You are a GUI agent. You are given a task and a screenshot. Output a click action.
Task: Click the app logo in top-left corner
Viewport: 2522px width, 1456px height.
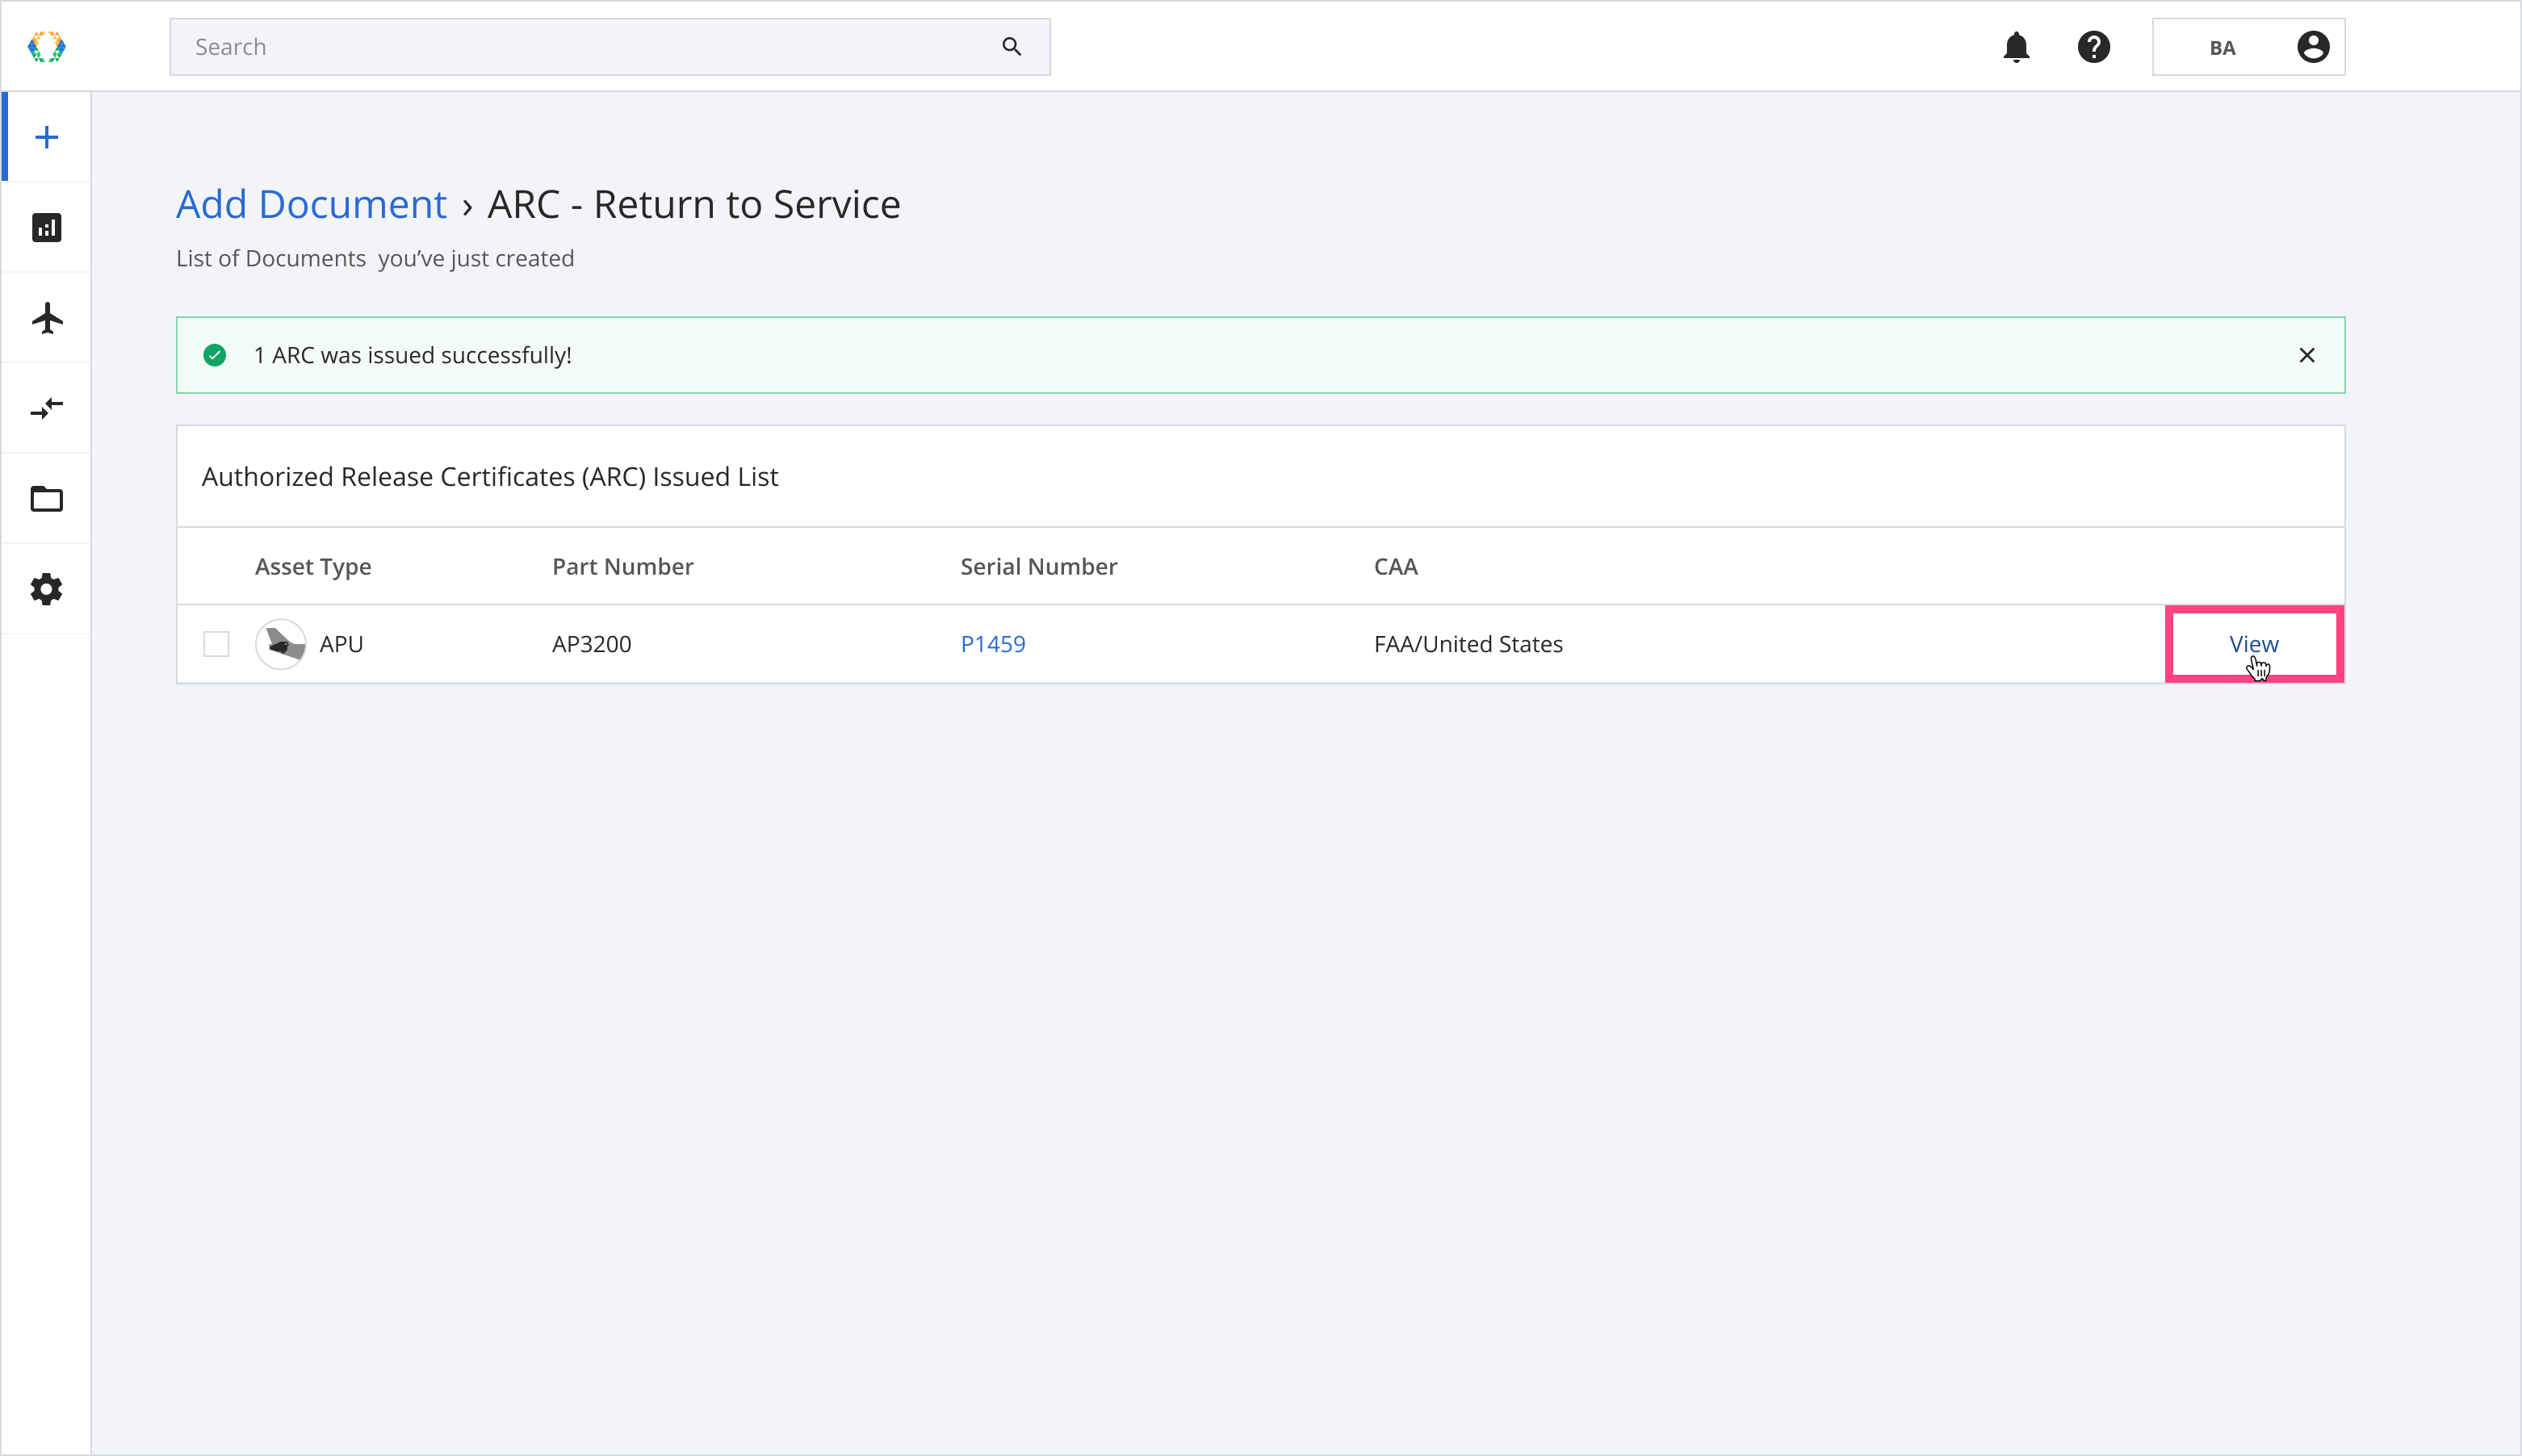pyautogui.click(x=46, y=47)
